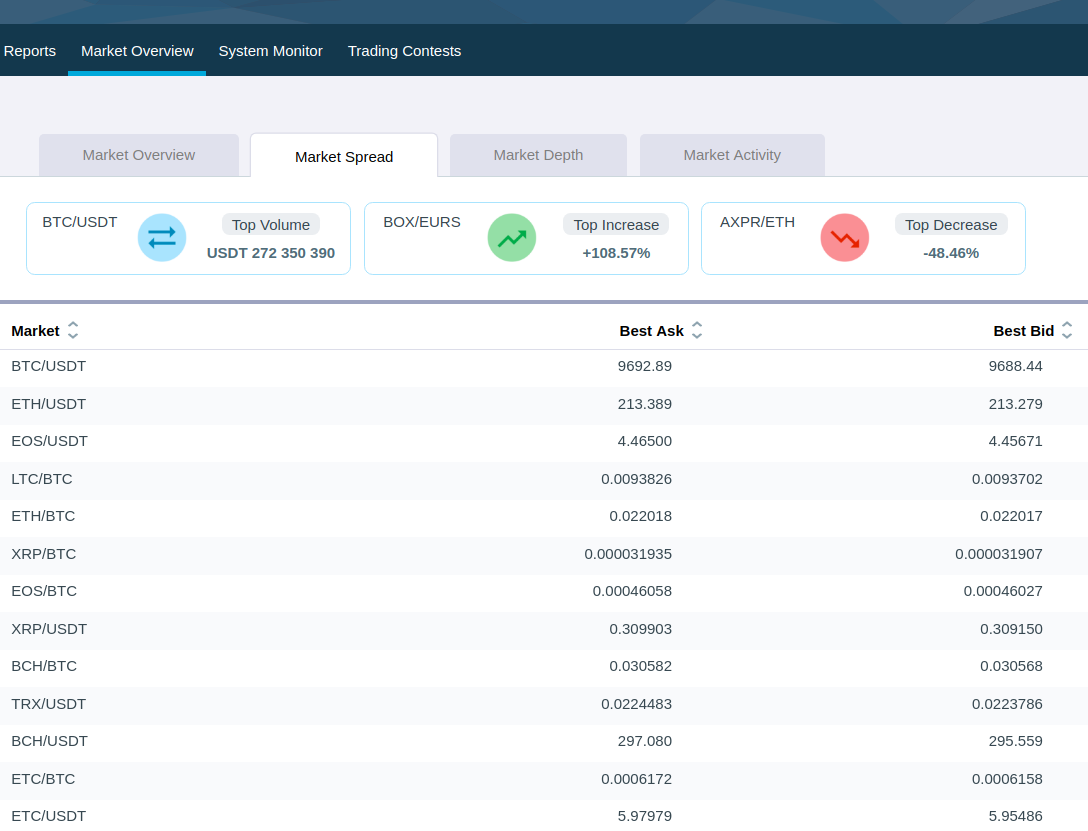Click Best Ask value 213.389
Screen dimensions: 1088x831
(x=645, y=404)
